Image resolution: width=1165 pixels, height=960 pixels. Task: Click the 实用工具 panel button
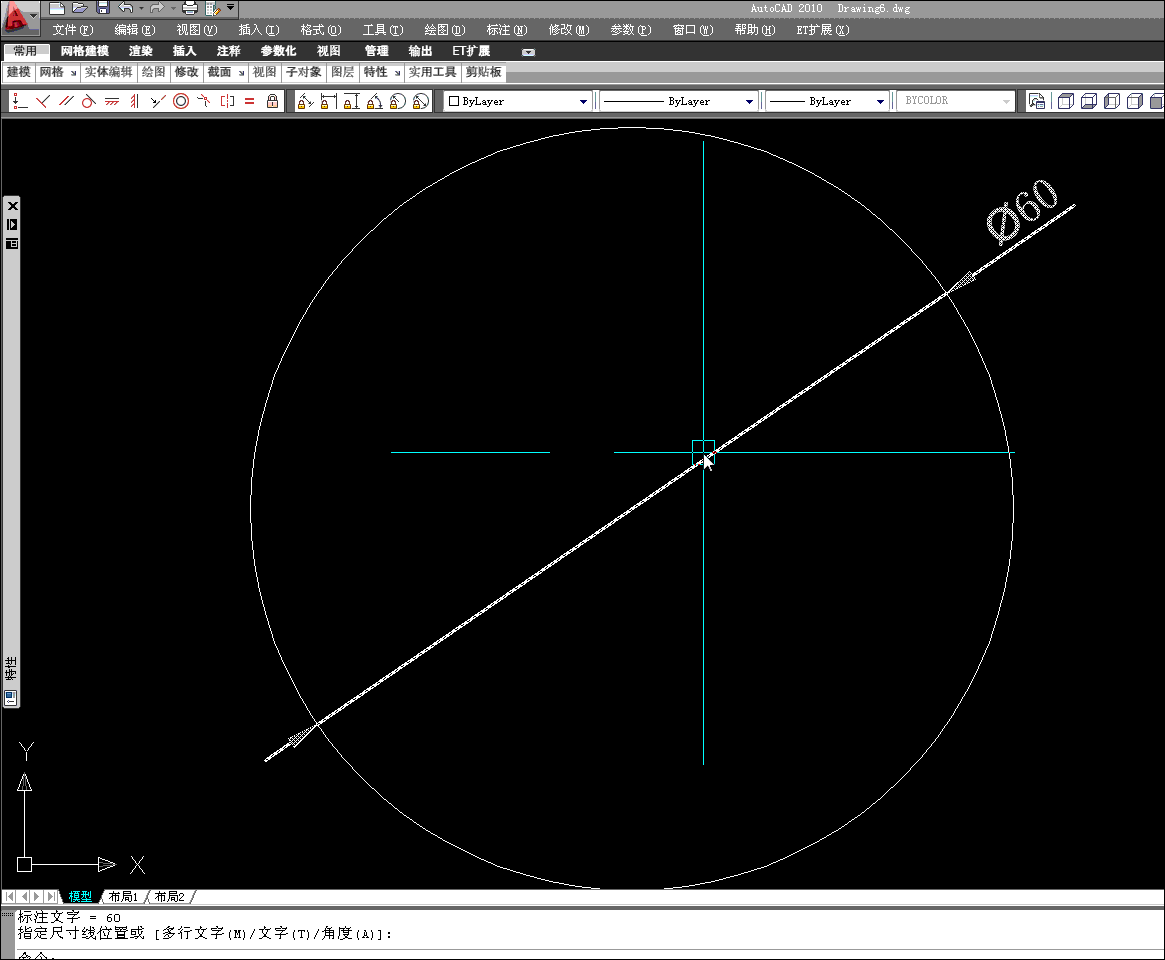(x=432, y=72)
